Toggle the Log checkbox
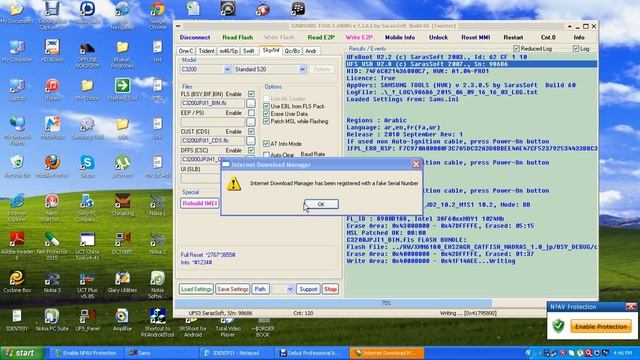The image size is (640, 360). [x=576, y=49]
